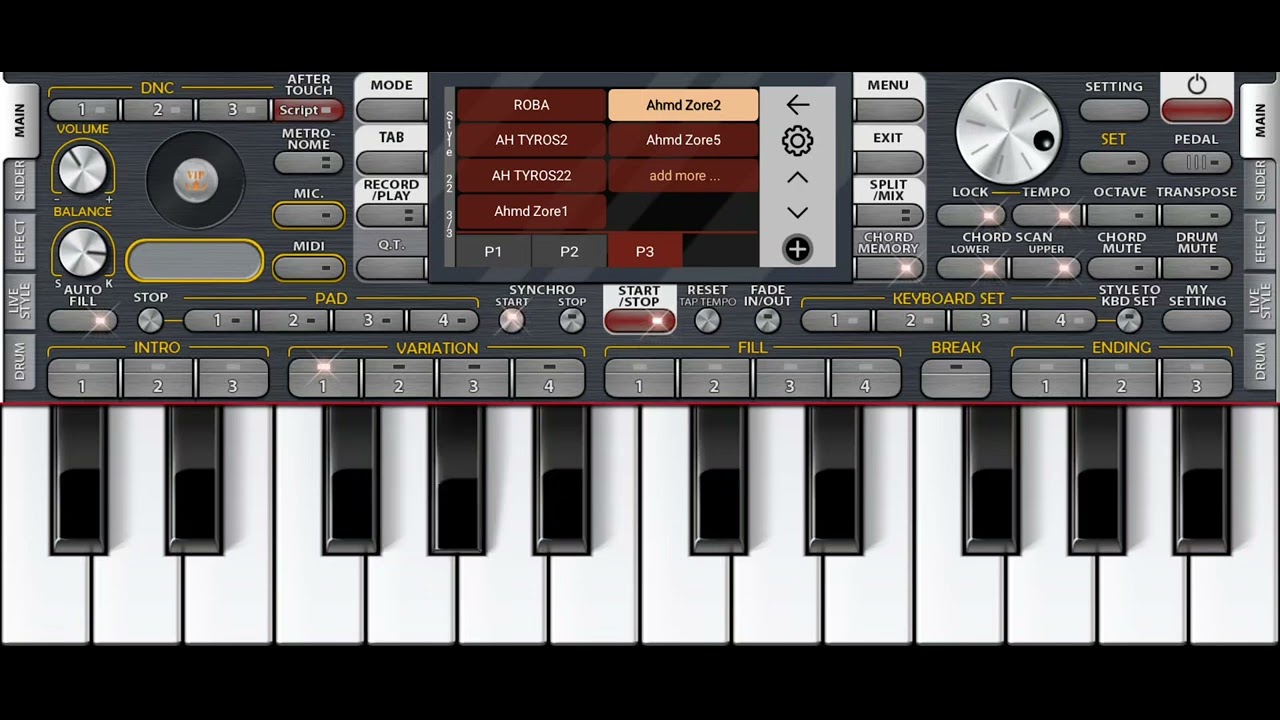Tap the Reset Tap Tempo button
1280x720 pixels.
tap(707, 321)
